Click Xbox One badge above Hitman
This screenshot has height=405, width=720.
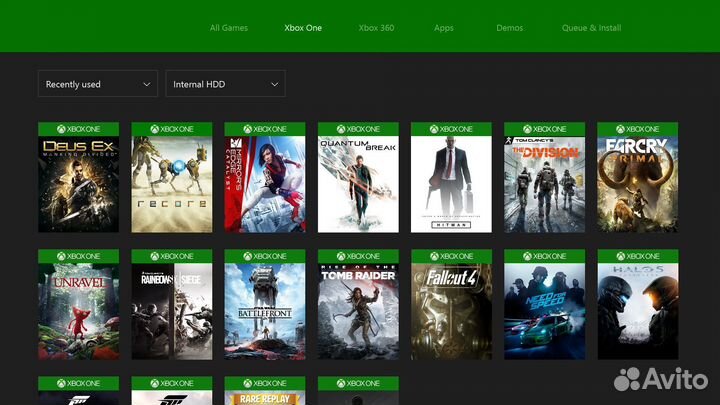451,129
